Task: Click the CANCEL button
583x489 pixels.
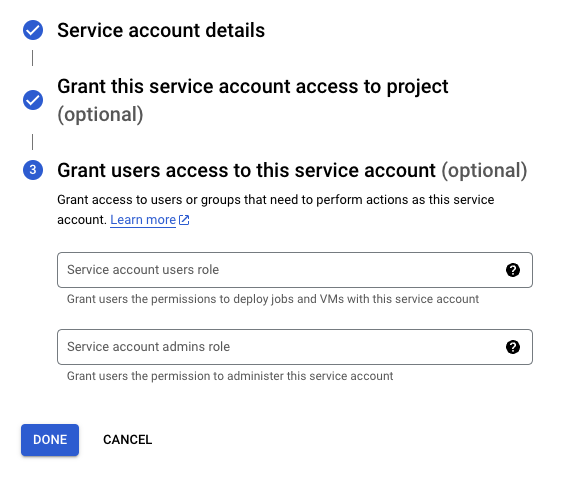Action: [128, 440]
